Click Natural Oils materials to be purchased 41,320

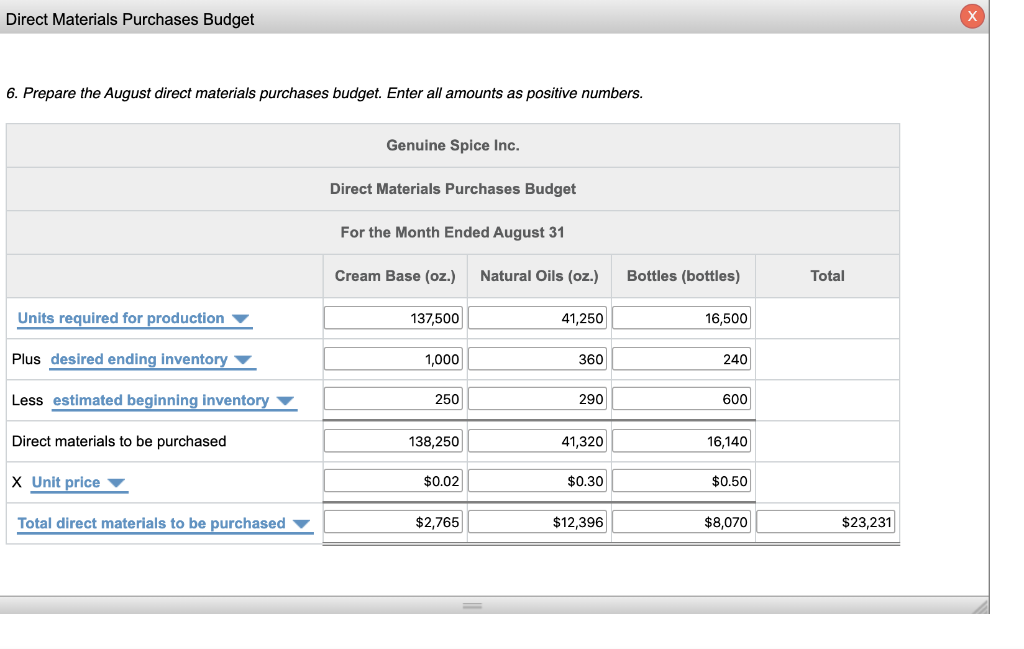(537, 441)
